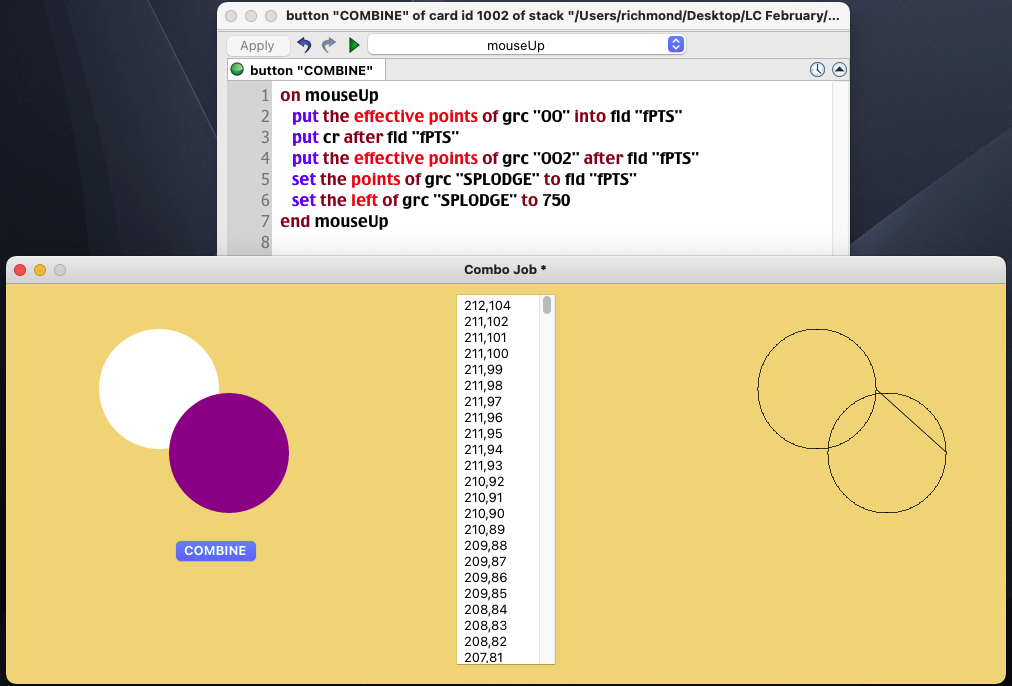Click the round up-arrow icon beside the clock
This screenshot has width=1012, height=686.
point(839,70)
